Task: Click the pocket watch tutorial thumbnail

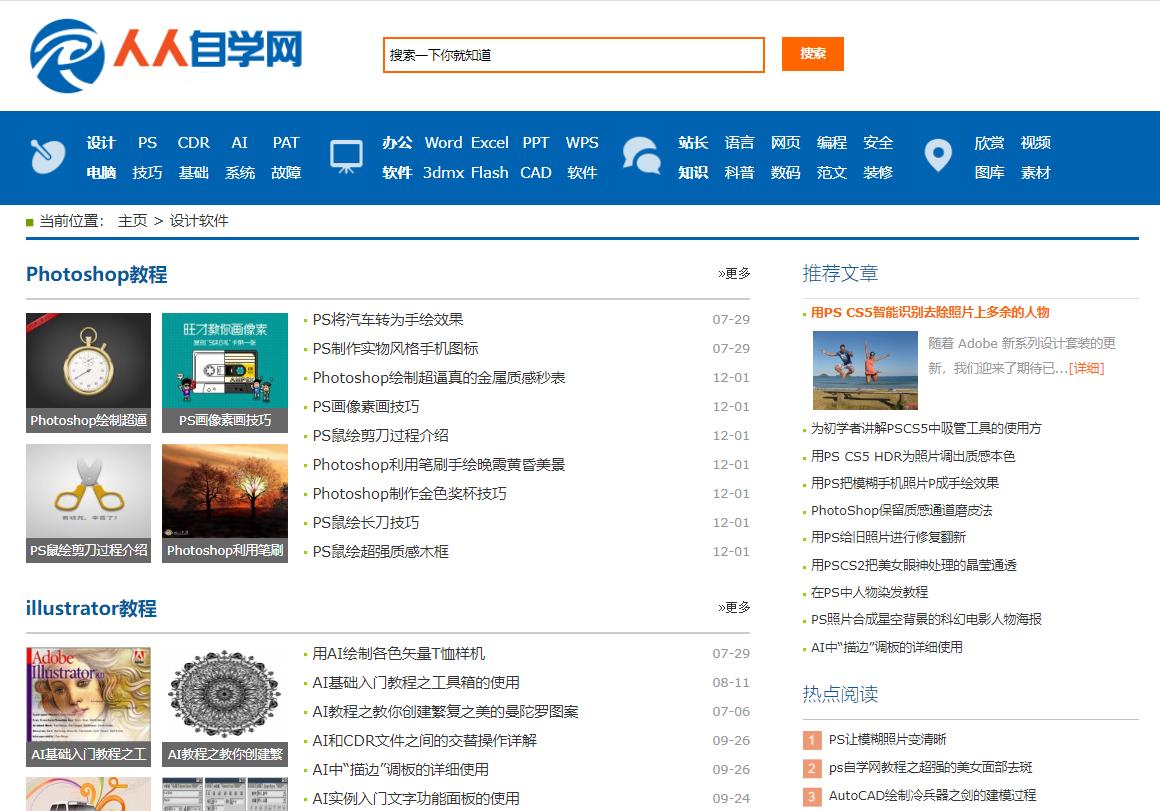Action: (x=88, y=372)
